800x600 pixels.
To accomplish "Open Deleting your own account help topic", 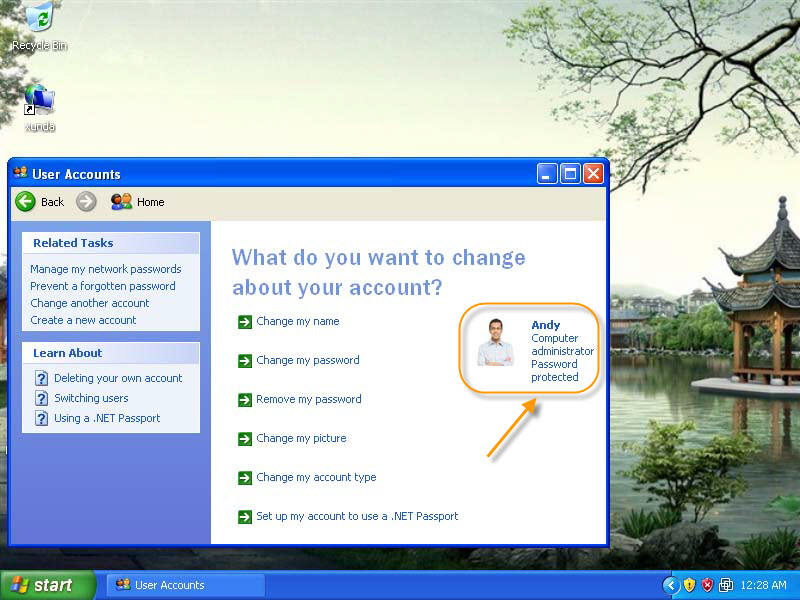I will tap(118, 378).
